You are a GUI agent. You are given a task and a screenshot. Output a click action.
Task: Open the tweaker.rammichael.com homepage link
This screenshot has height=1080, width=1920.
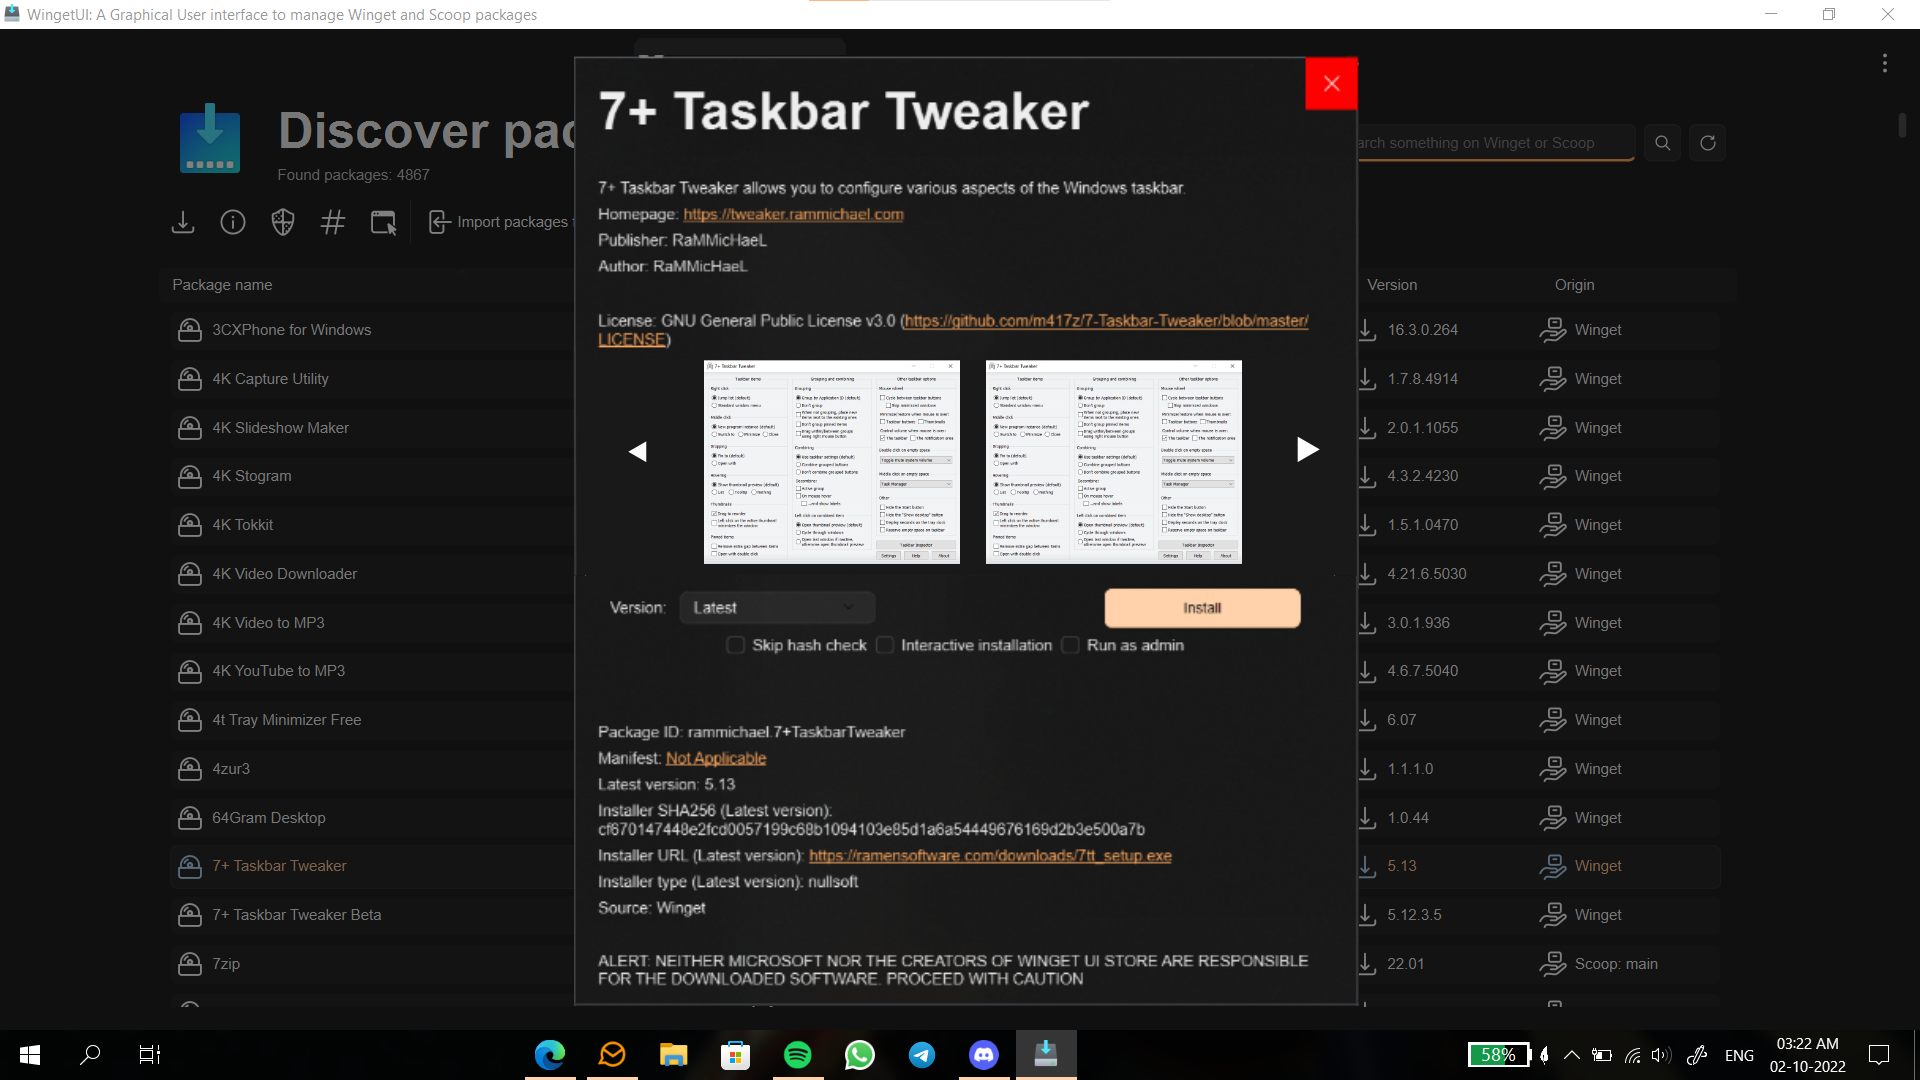(793, 214)
